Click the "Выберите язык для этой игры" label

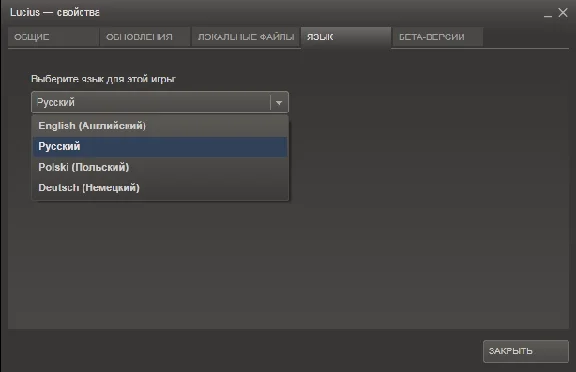pos(104,79)
